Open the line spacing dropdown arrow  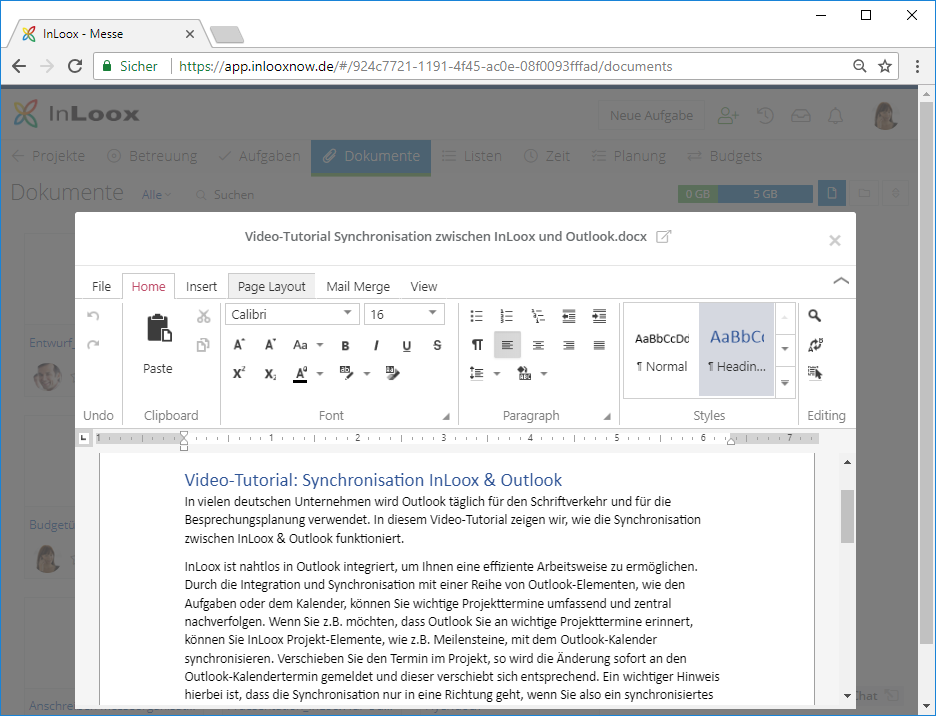point(497,374)
